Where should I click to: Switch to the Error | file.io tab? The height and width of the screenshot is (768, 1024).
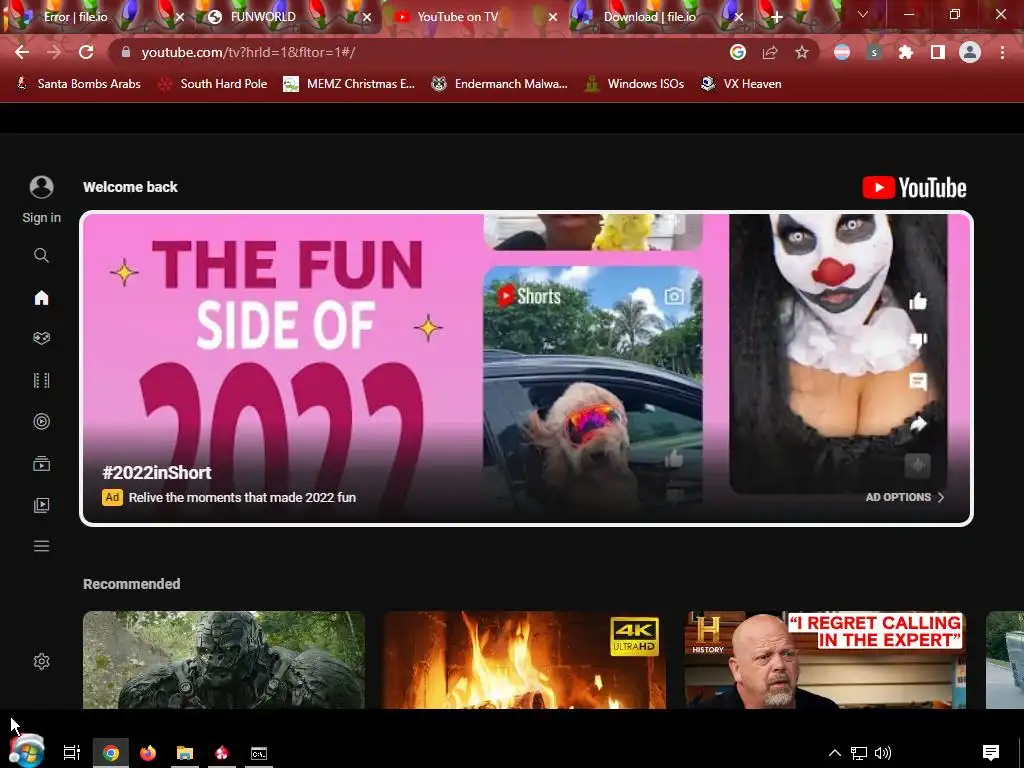[x=75, y=17]
